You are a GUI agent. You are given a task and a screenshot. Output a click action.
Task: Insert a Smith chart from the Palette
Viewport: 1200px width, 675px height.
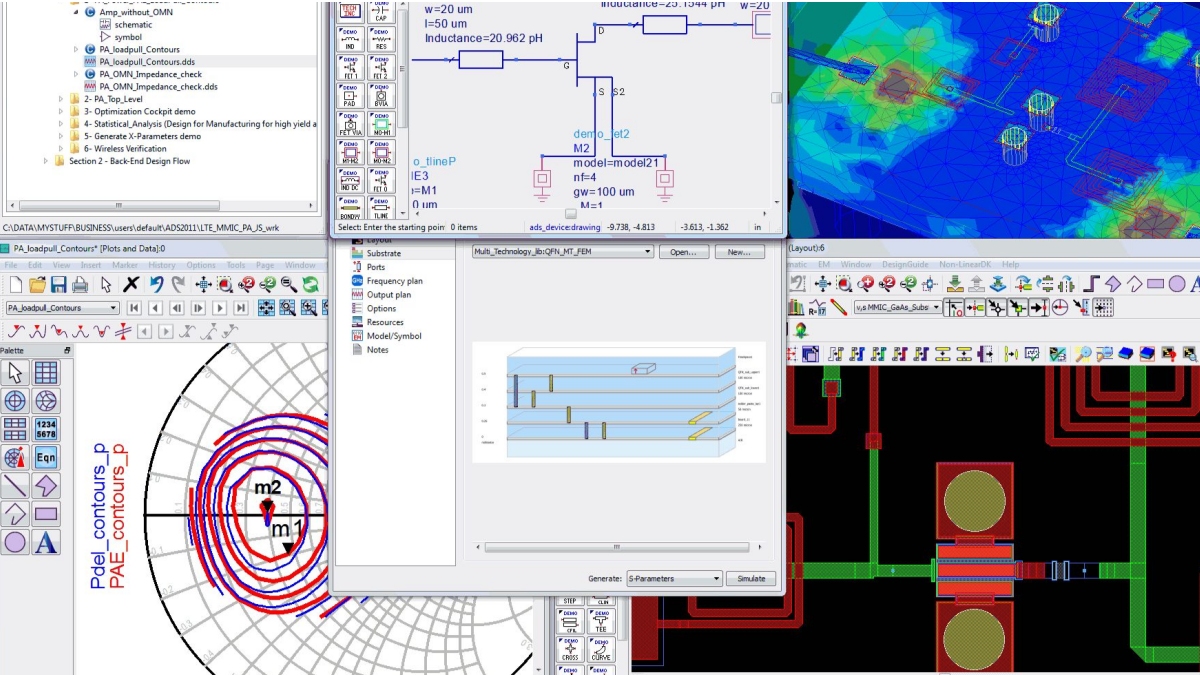(45, 401)
